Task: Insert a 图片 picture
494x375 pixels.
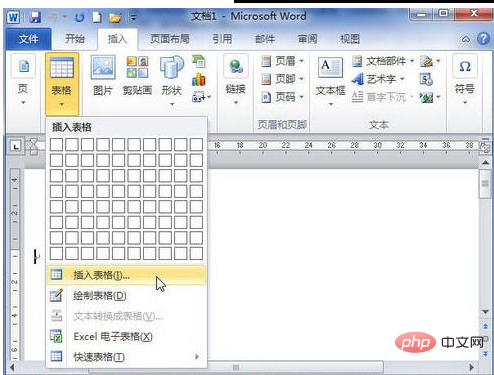Action: (103, 77)
